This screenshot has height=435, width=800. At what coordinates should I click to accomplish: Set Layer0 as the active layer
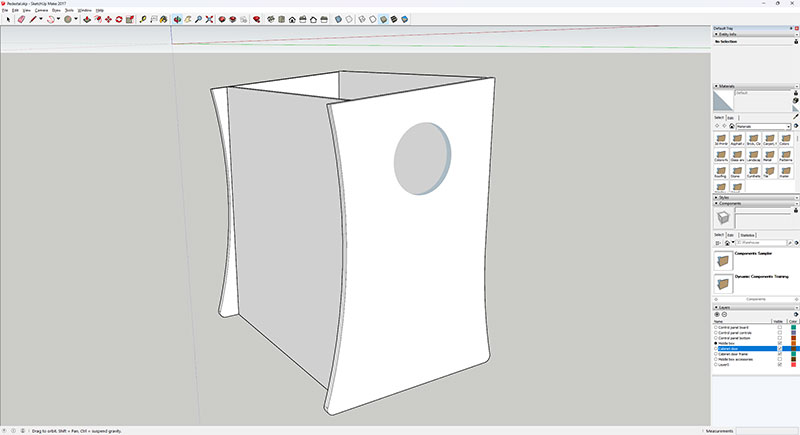pos(716,365)
